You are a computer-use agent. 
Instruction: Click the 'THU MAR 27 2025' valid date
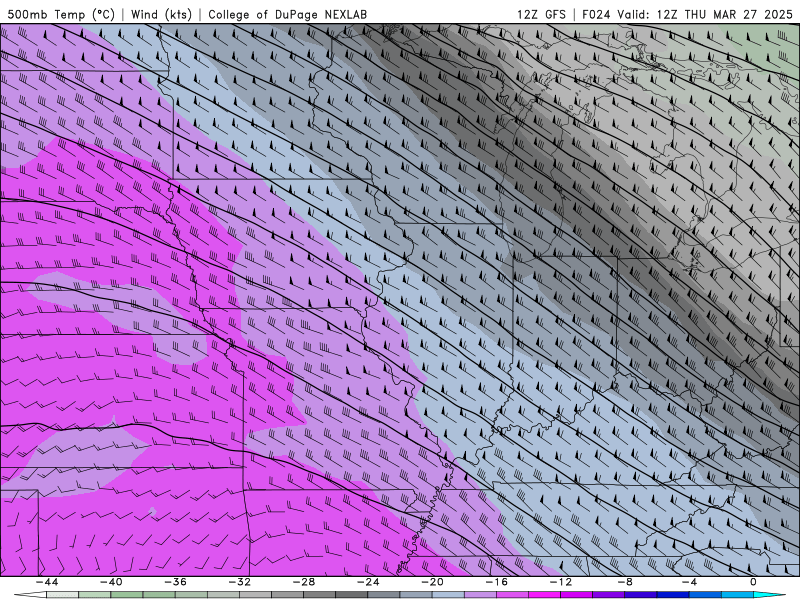point(738,14)
